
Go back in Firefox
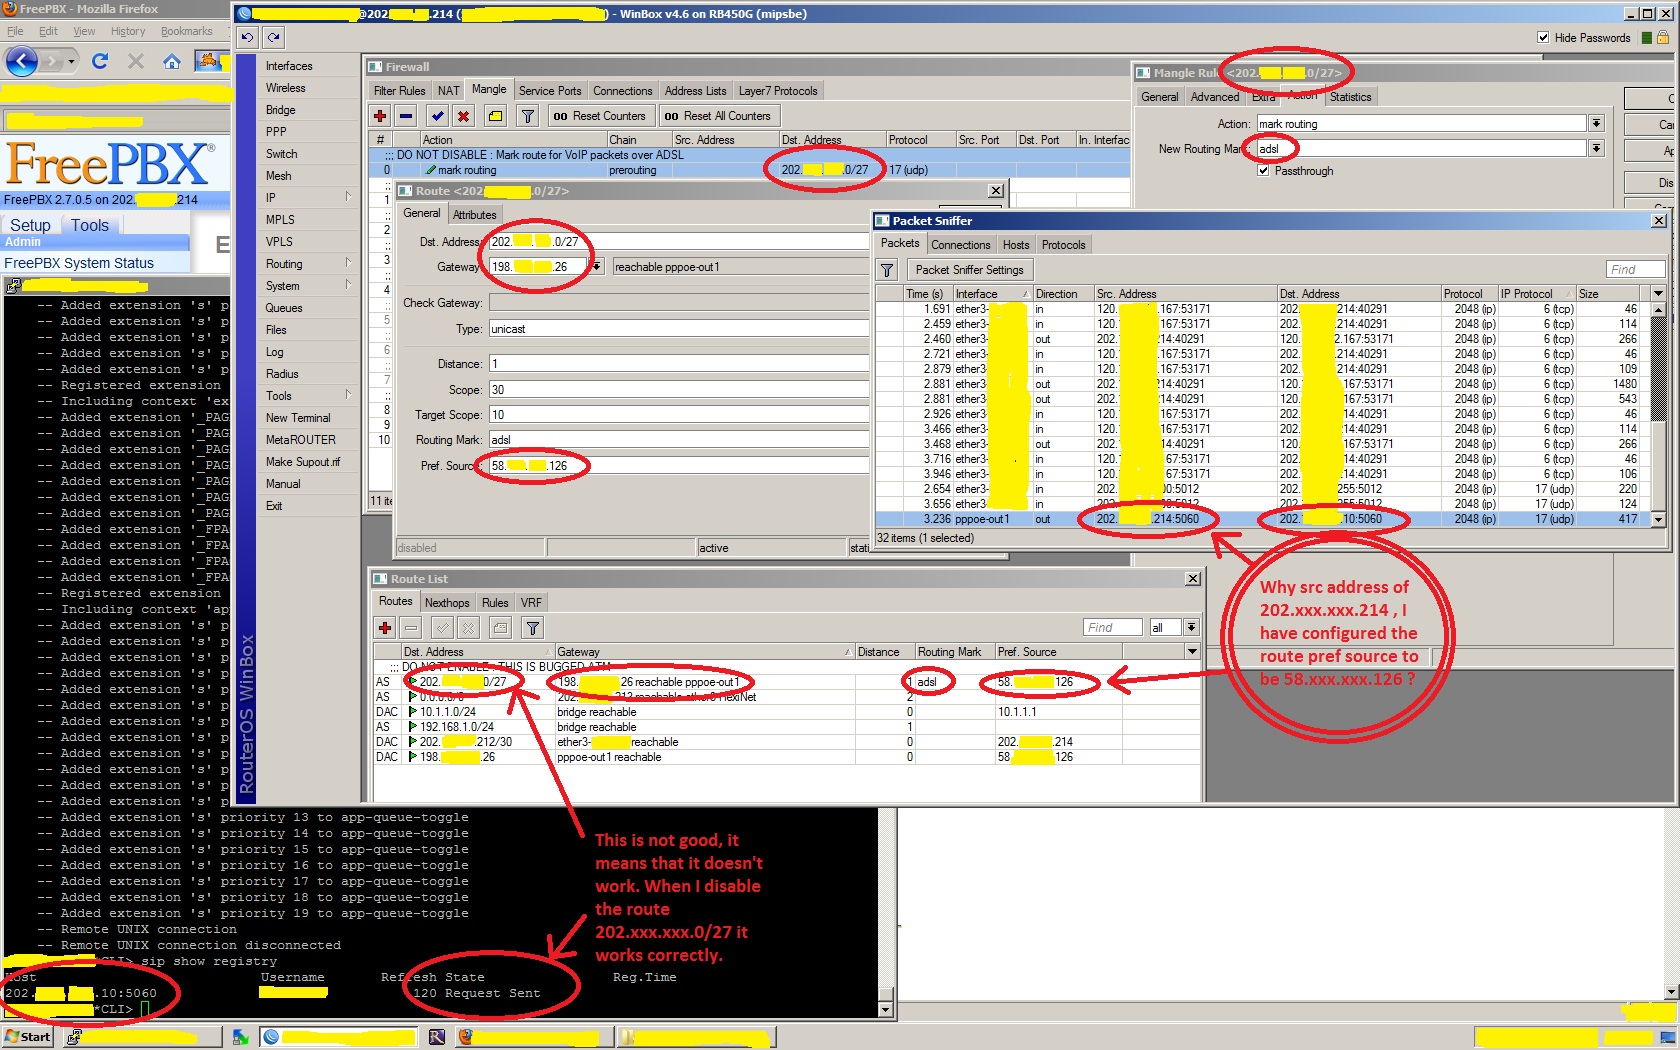[22, 62]
